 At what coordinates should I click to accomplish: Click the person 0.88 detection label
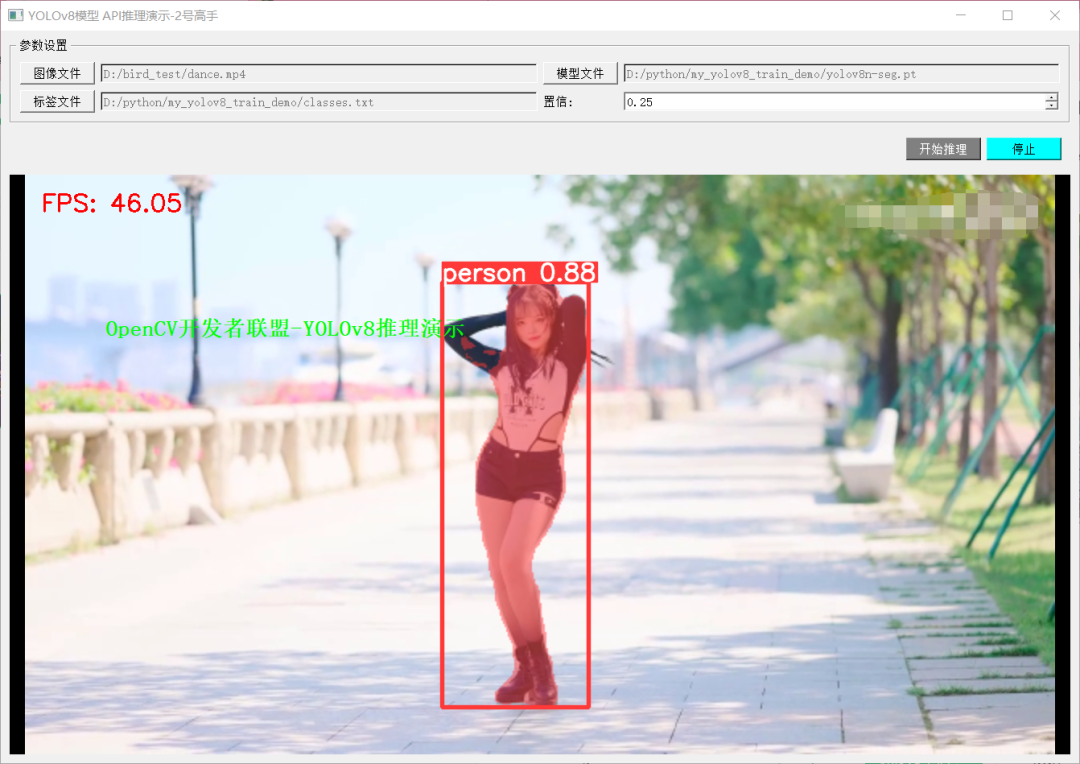(519, 272)
